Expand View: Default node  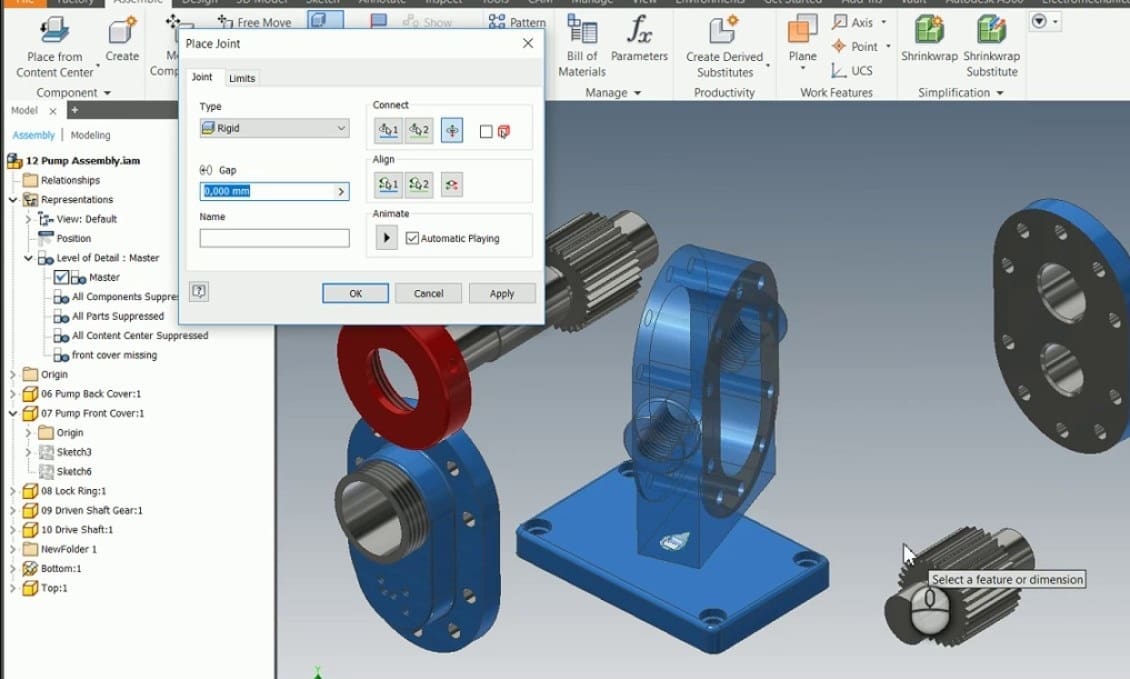point(28,219)
